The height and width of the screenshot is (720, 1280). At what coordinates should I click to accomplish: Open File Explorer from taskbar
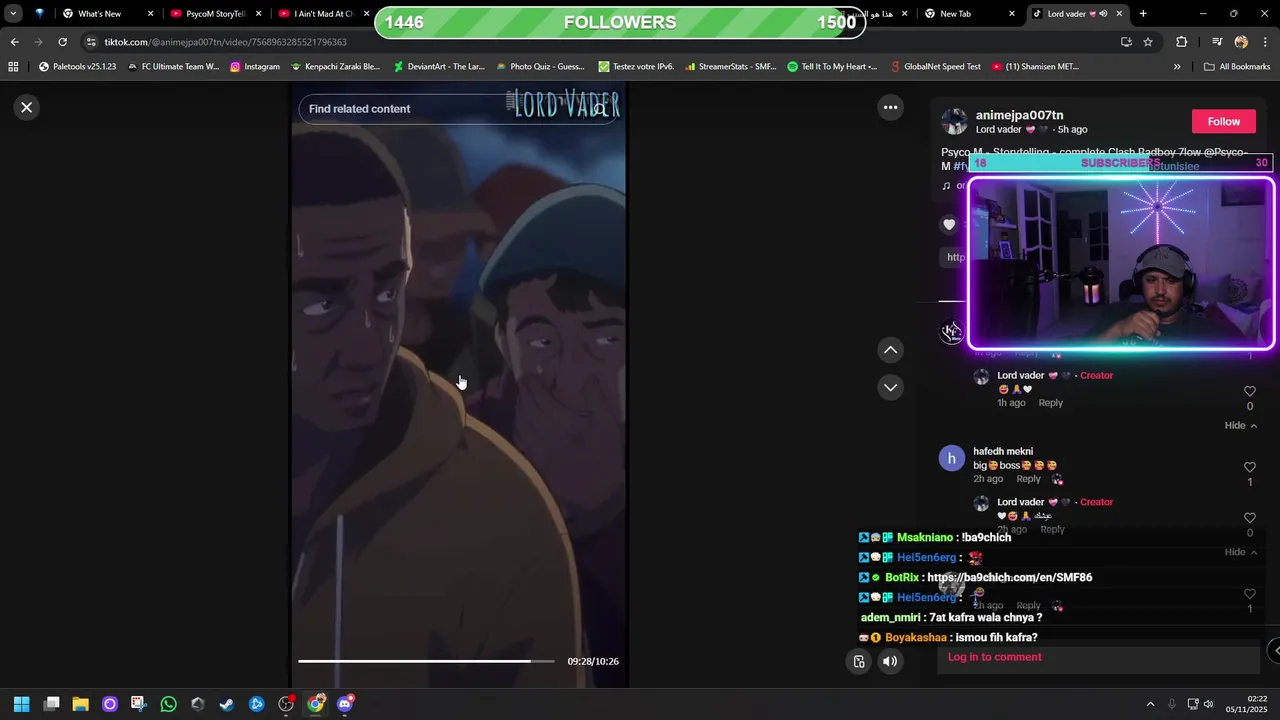[x=81, y=704]
